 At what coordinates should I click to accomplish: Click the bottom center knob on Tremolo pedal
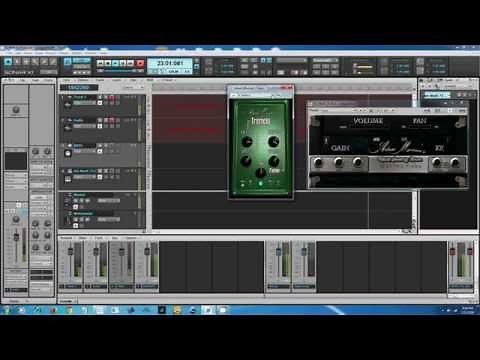[261, 172]
